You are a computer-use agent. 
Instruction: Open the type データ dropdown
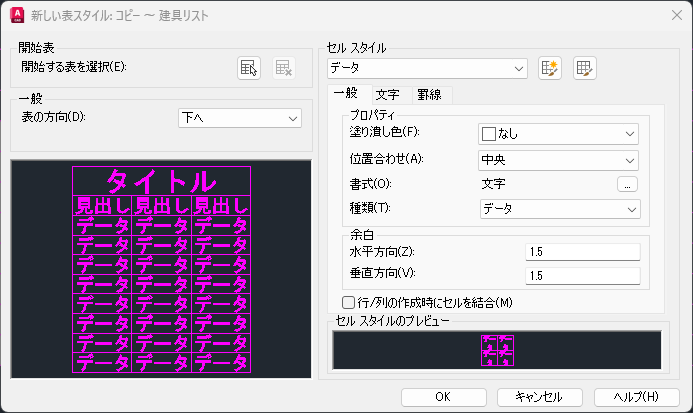tap(558, 208)
